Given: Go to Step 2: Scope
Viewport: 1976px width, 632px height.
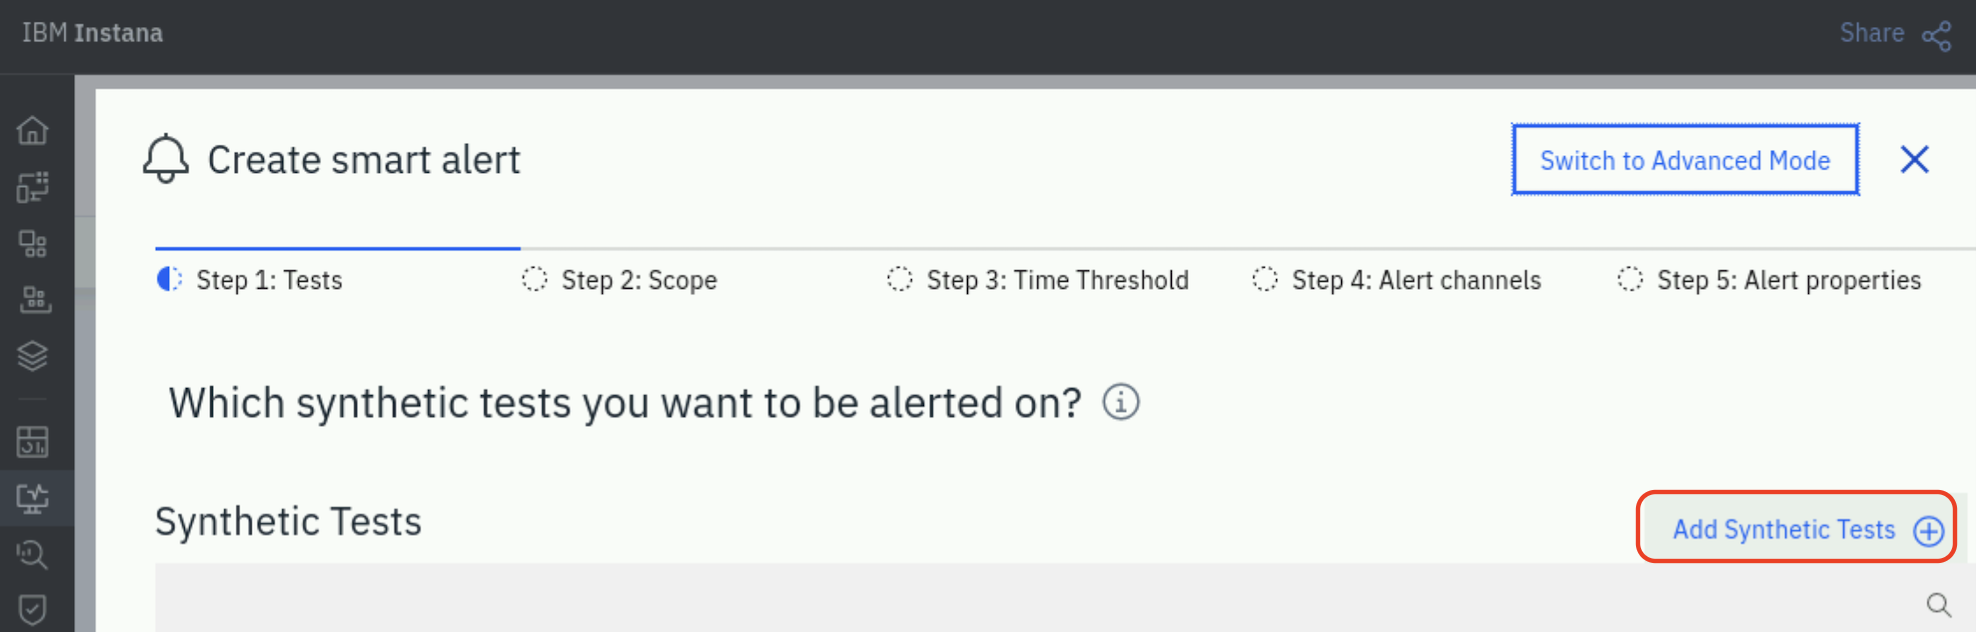Looking at the screenshot, I should [x=620, y=280].
